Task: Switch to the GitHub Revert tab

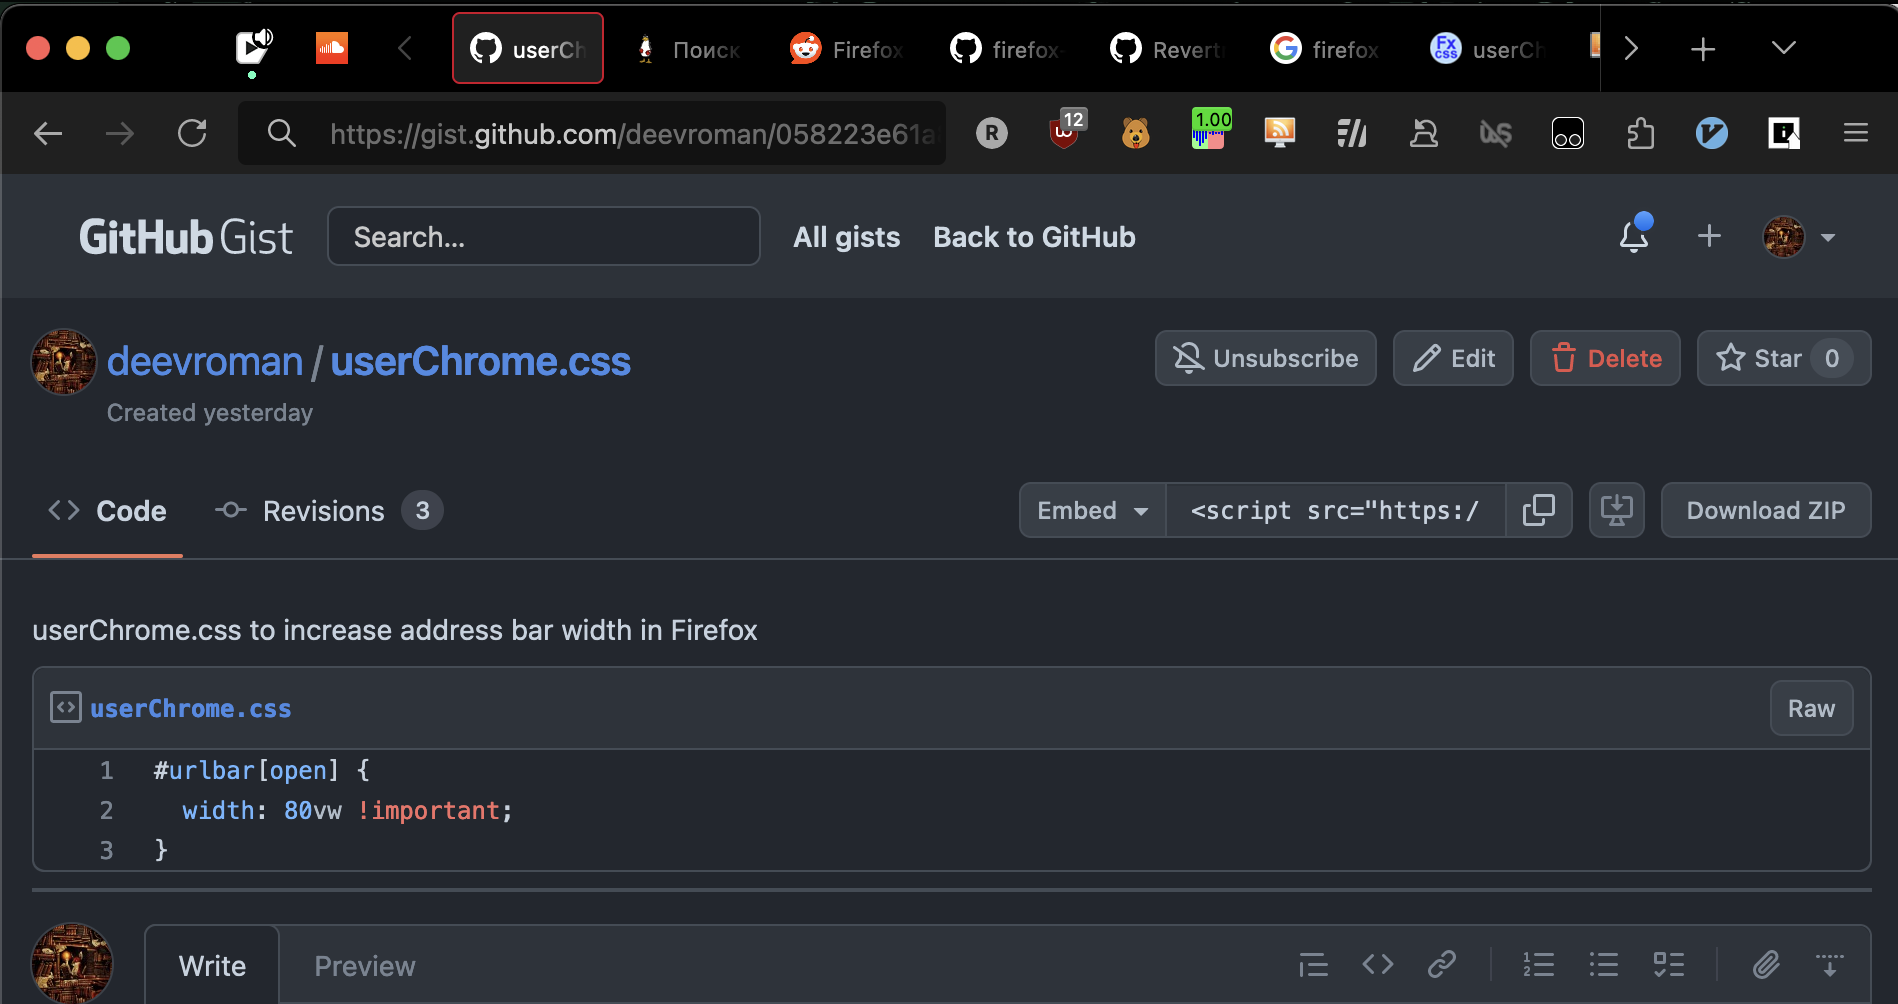Action: click(x=1168, y=48)
